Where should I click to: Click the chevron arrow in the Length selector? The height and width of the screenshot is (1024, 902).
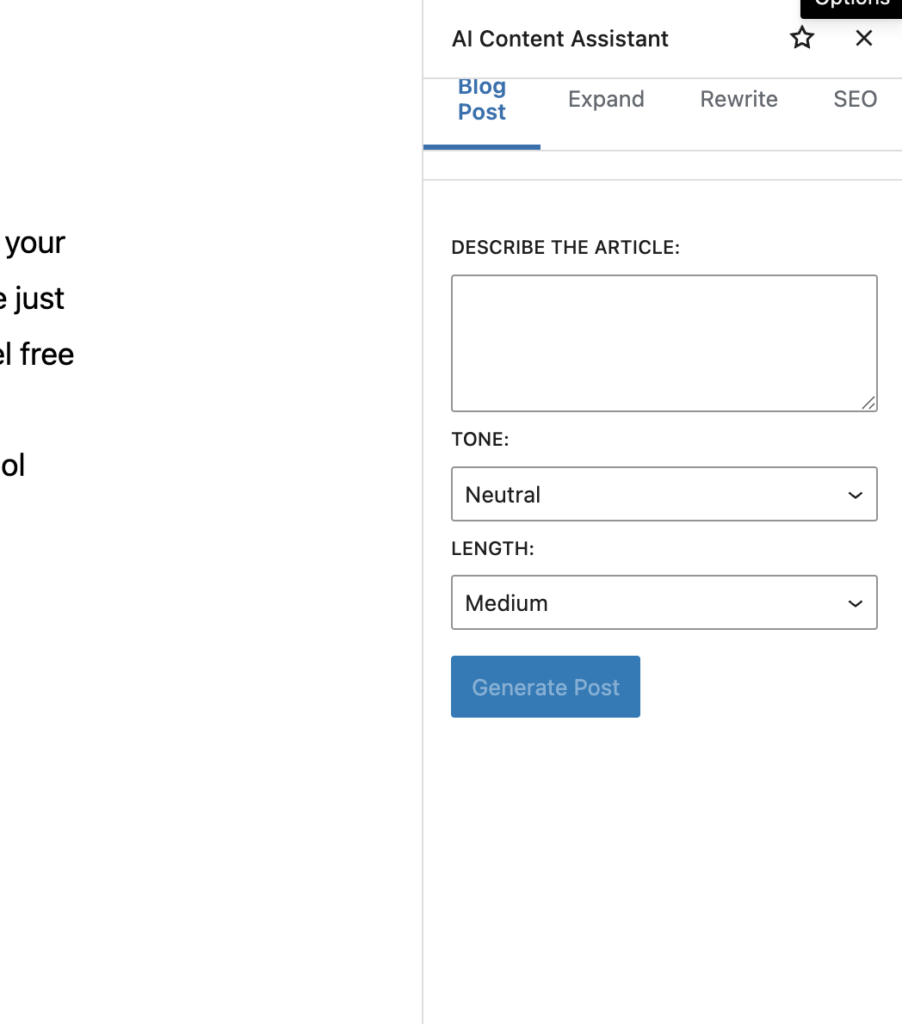855,603
